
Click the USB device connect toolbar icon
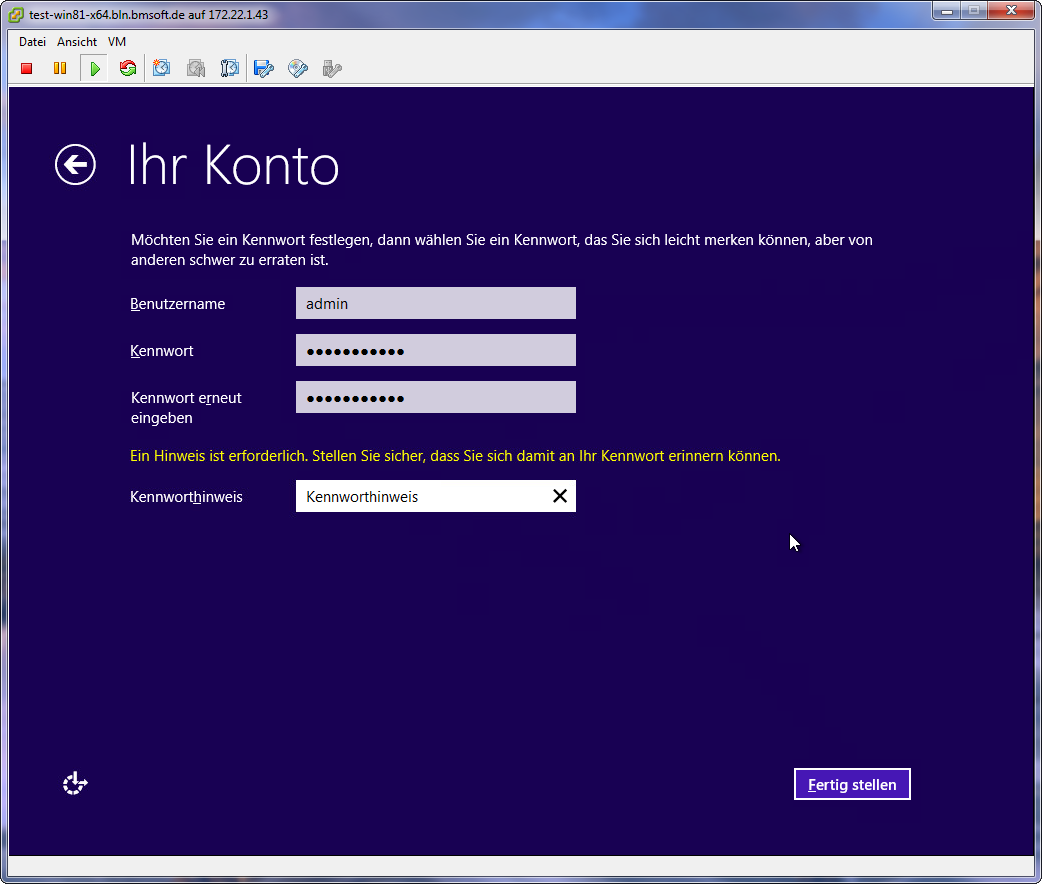coord(332,68)
